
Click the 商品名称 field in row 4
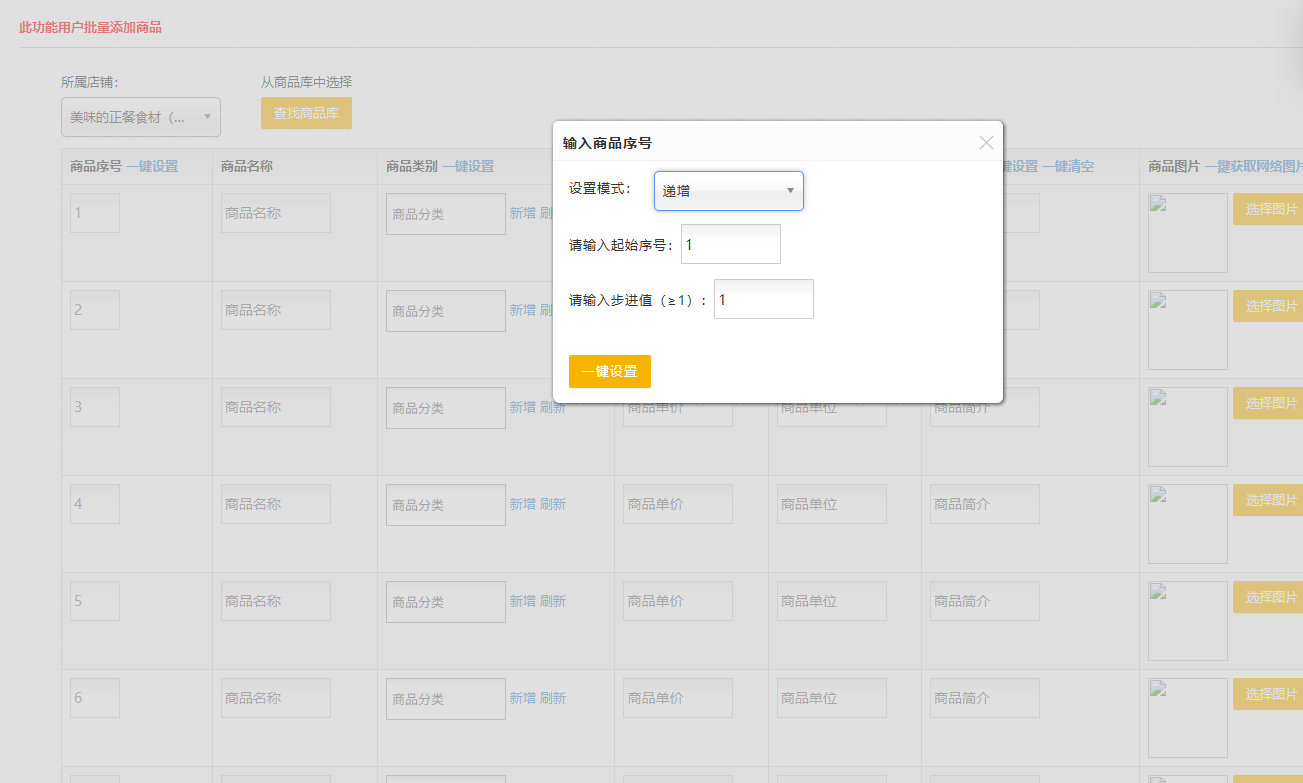coord(276,504)
